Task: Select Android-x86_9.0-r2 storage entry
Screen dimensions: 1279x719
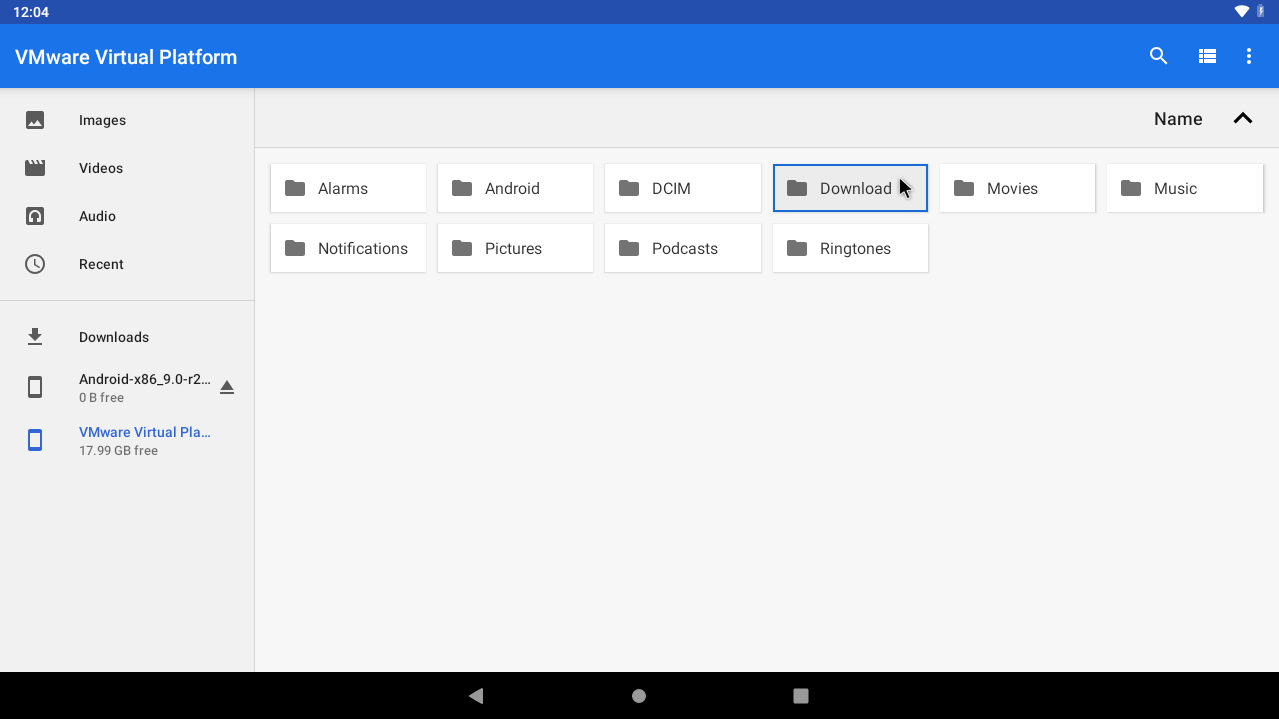Action: point(127,387)
